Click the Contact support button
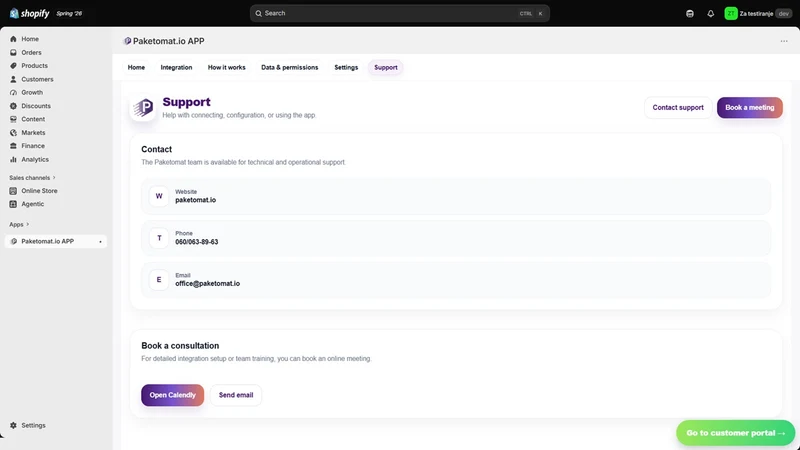The width and height of the screenshot is (800, 450). 678,108
